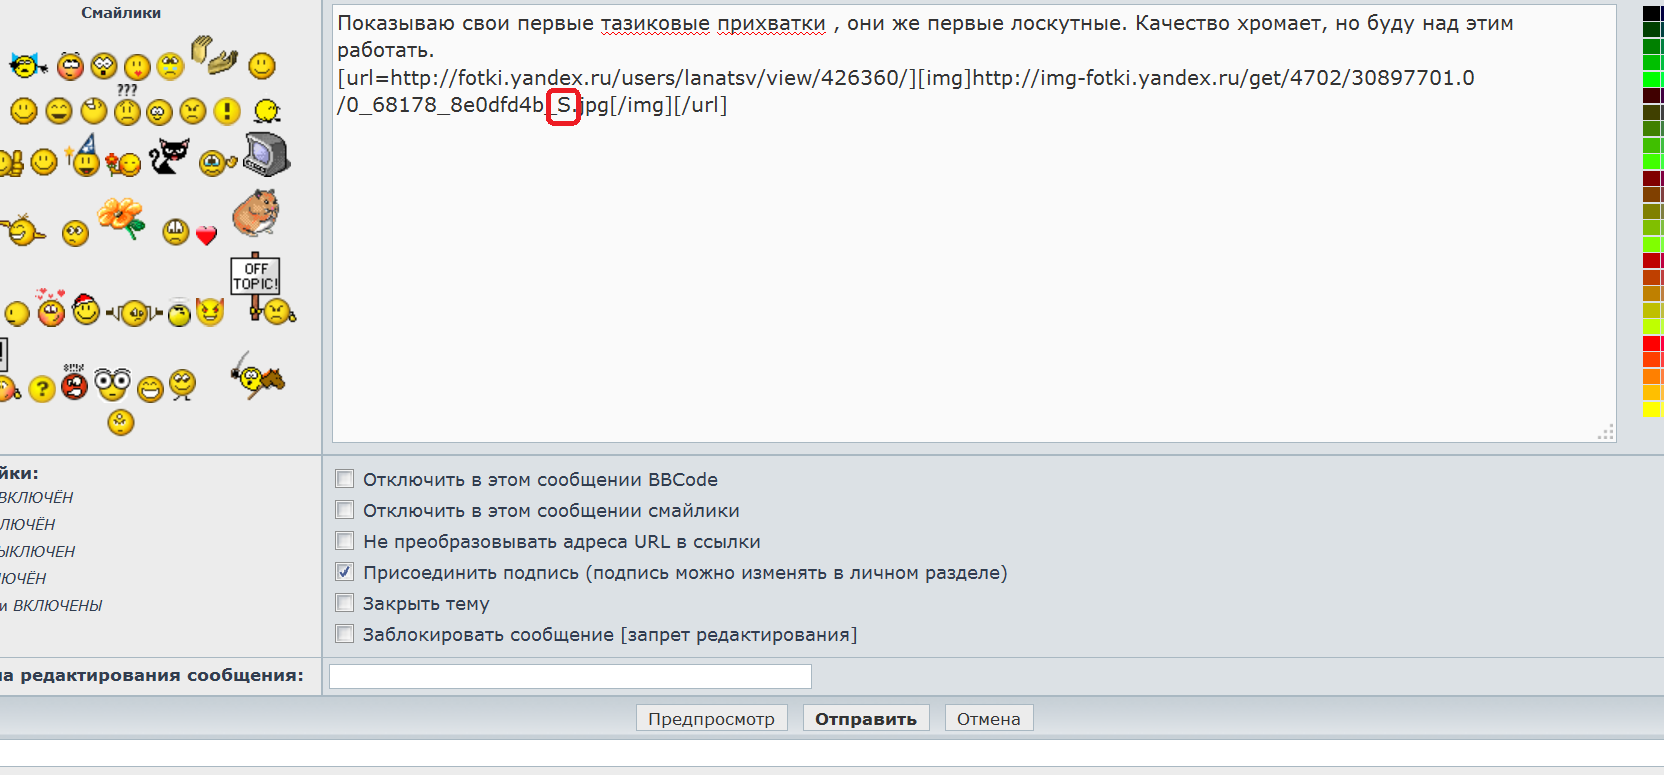Insert the exclamation mark smiley
This screenshot has width=1664, height=775.
pyautogui.click(x=227, y=110)
